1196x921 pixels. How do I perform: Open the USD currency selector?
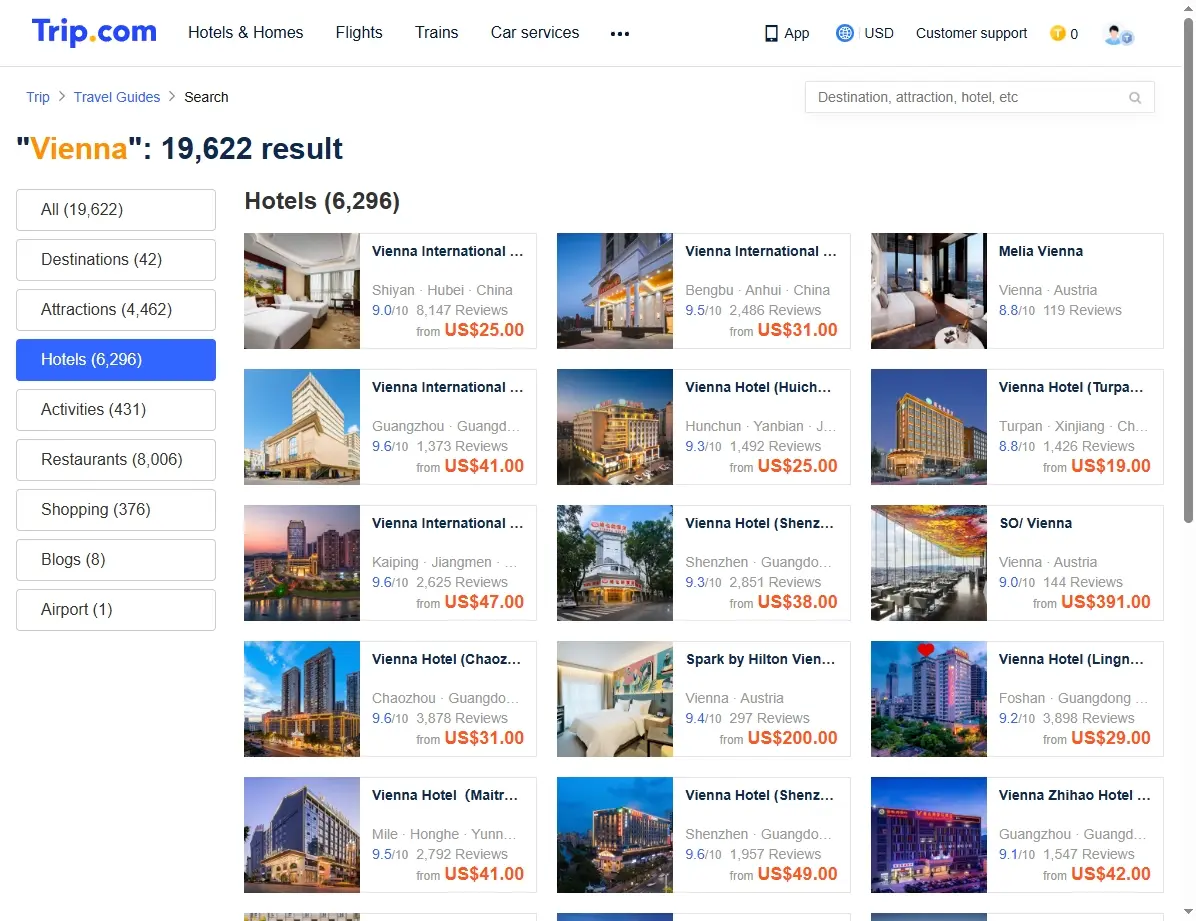878,33
